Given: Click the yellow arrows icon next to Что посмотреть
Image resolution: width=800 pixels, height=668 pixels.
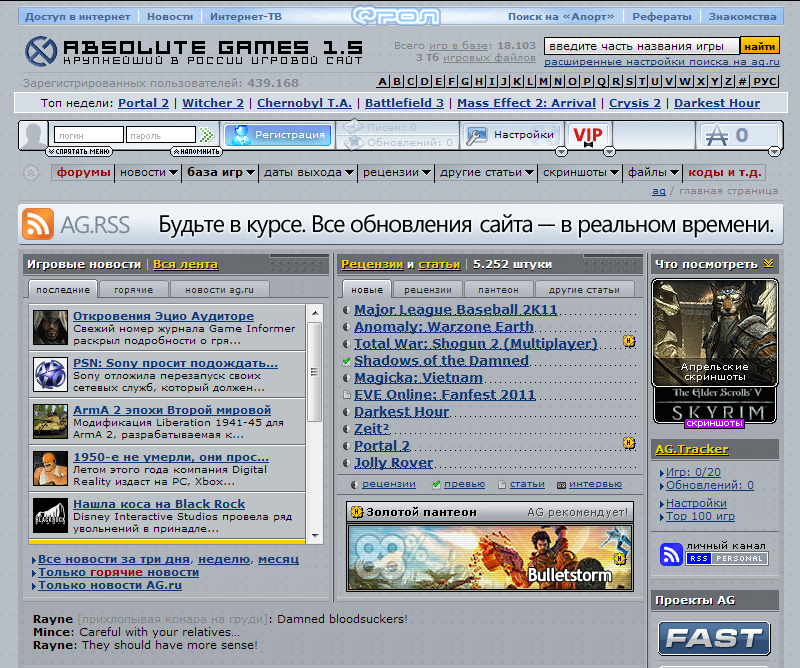Looking at the screenshot, I should [768, 263].
